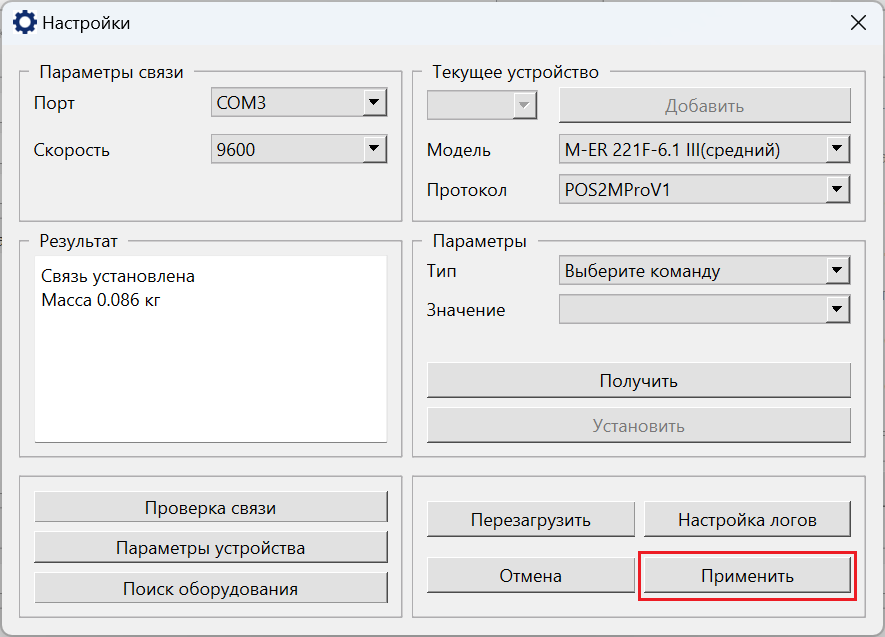Viewport: 885px width, 637px height.
Task: Click the gear icon in the title bar
Action: (24, 23)
